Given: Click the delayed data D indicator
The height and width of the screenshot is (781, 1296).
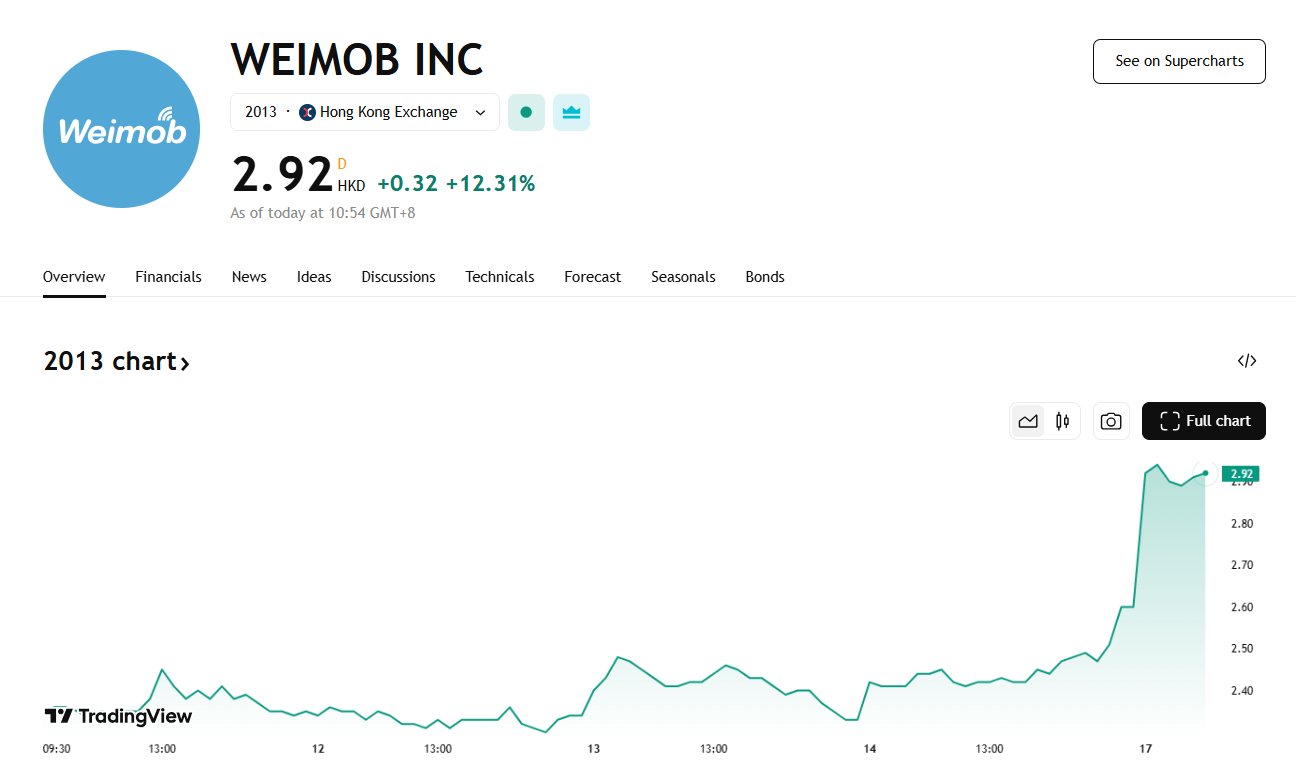Looking at the screenshot, I should (x=342, y=163).
